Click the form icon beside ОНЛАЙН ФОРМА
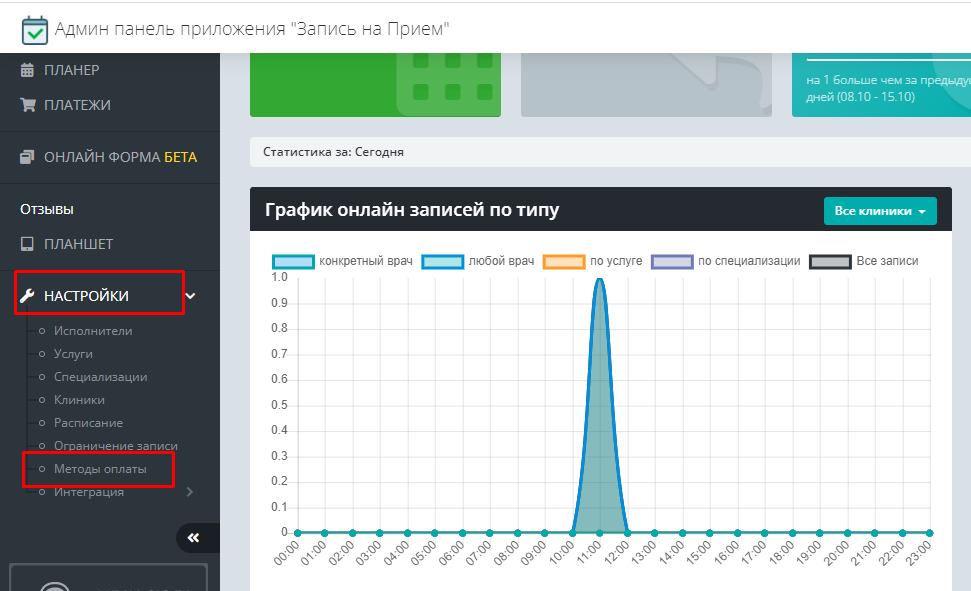The height and width of the screenshot is (591, 971). 28,157
